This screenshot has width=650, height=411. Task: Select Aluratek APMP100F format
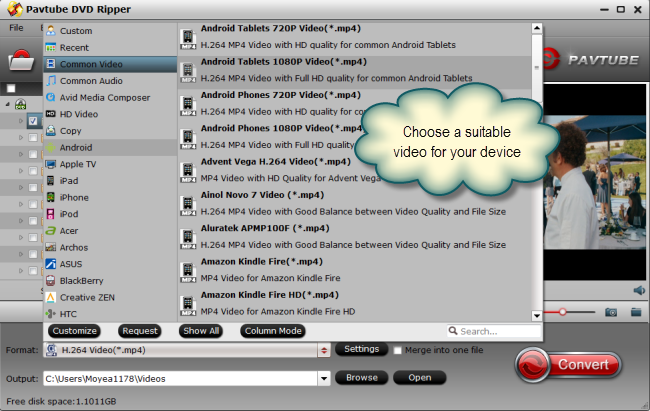(354, 237)
